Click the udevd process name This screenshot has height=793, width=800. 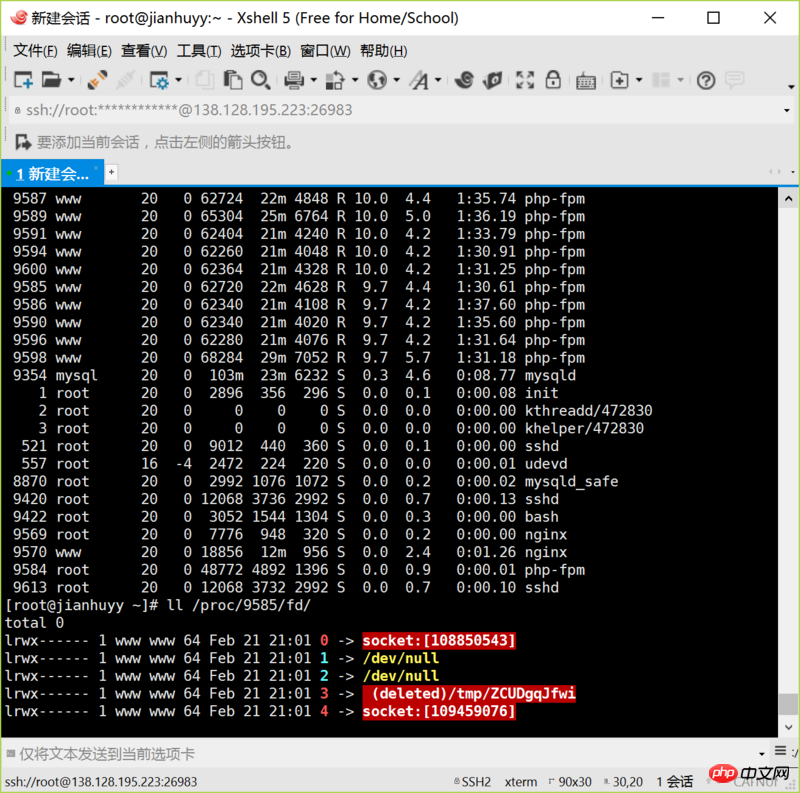click(546, 463)
